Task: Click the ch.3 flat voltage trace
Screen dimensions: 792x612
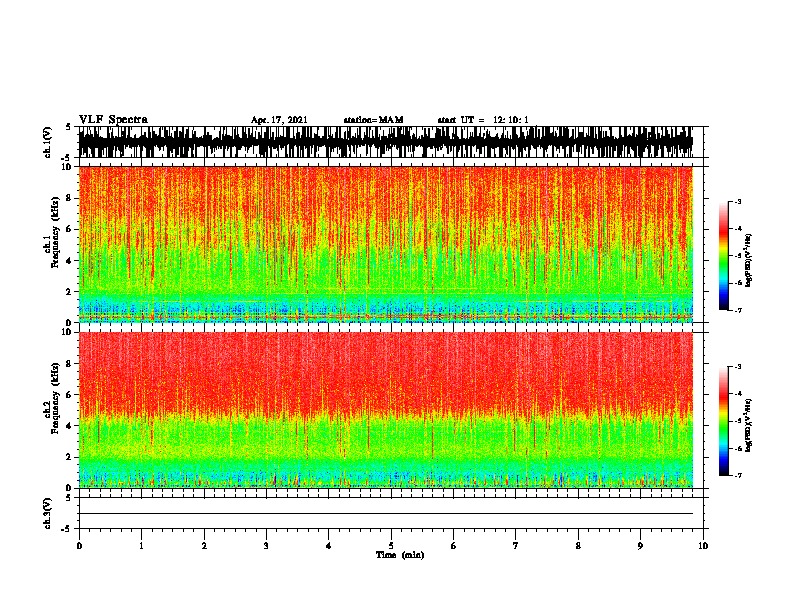Action: tap(386, 514)
